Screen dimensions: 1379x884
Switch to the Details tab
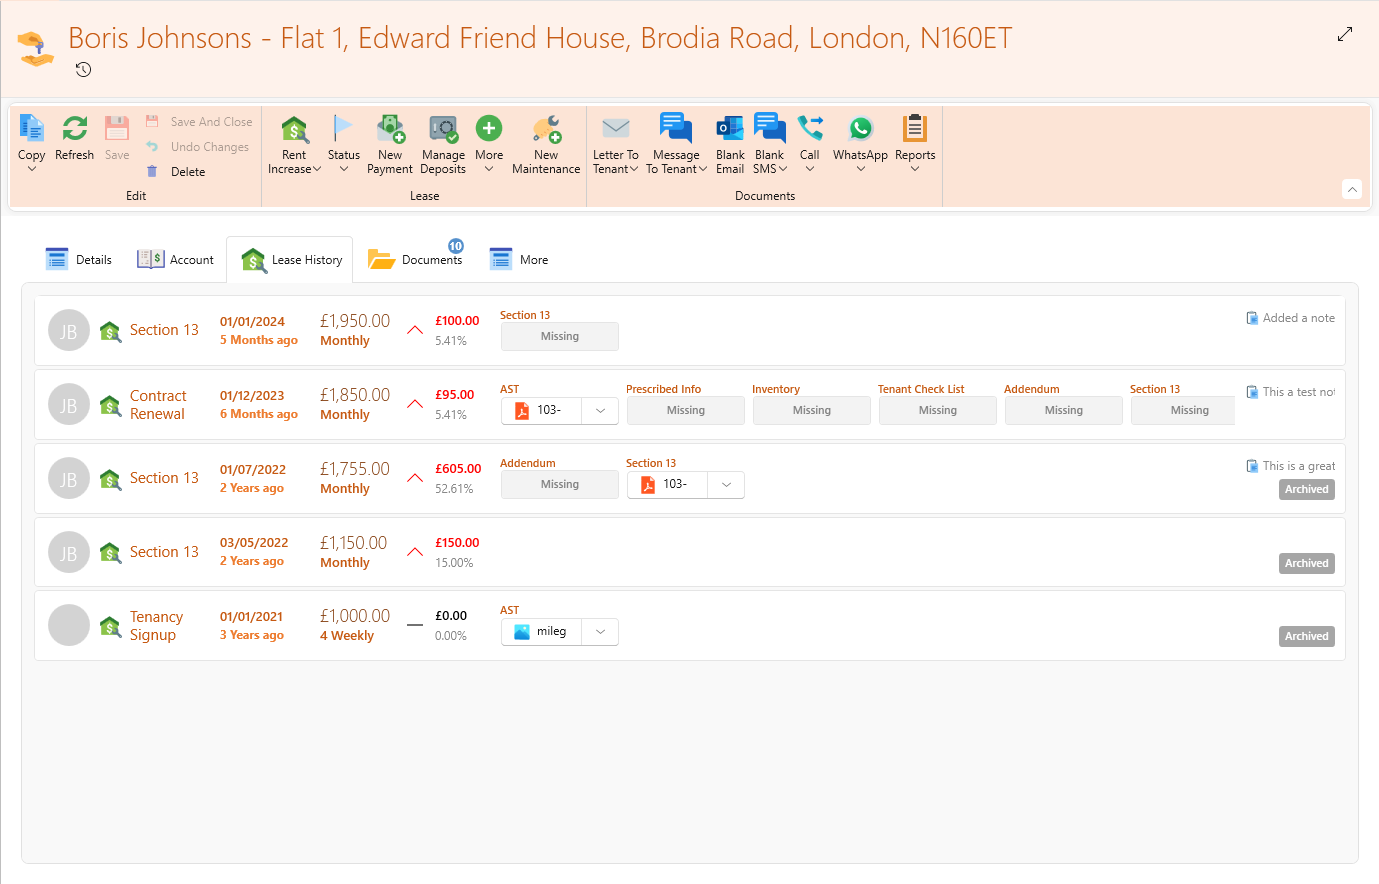79,260
